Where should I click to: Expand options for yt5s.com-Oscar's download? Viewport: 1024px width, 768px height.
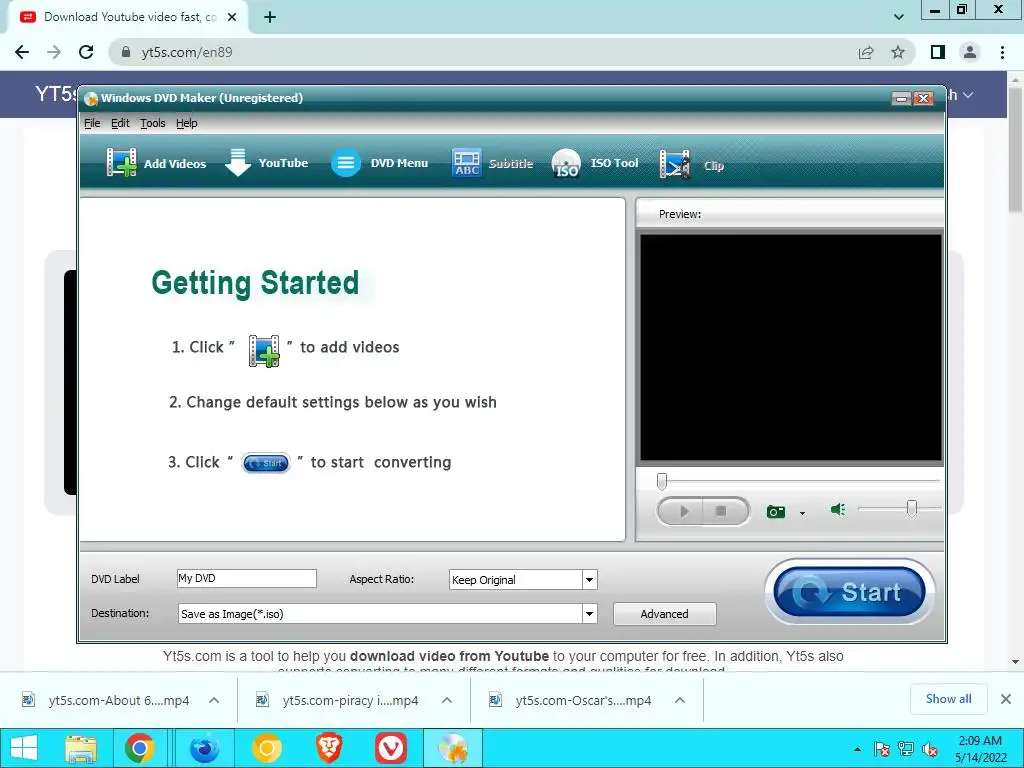point(680,700)
